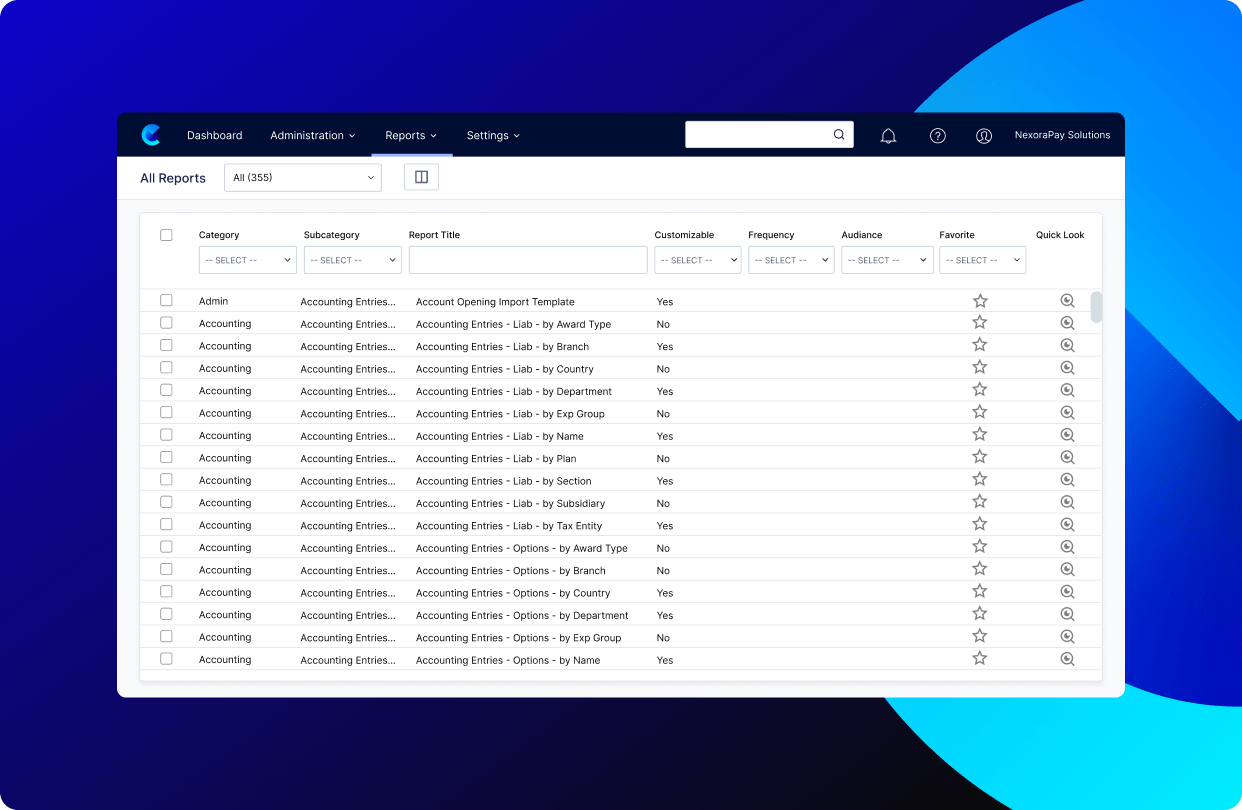Viewport: 1242px width, 810px height.
Task: Toggle the column layout view button
Action: pos(421,177)
